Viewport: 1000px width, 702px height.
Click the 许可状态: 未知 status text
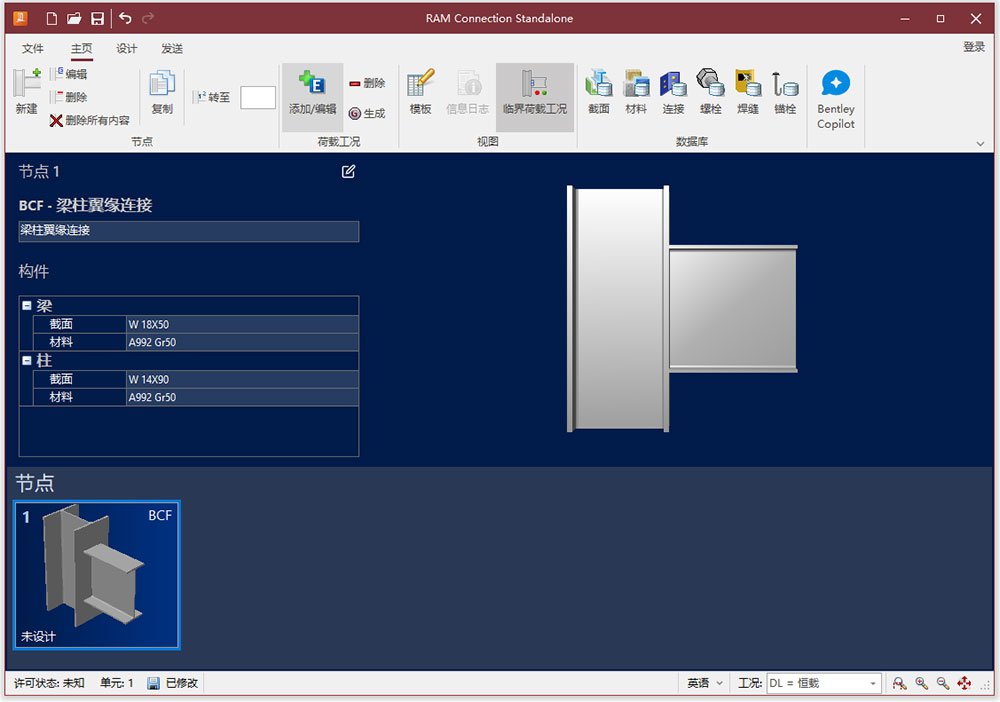(49, 683)
